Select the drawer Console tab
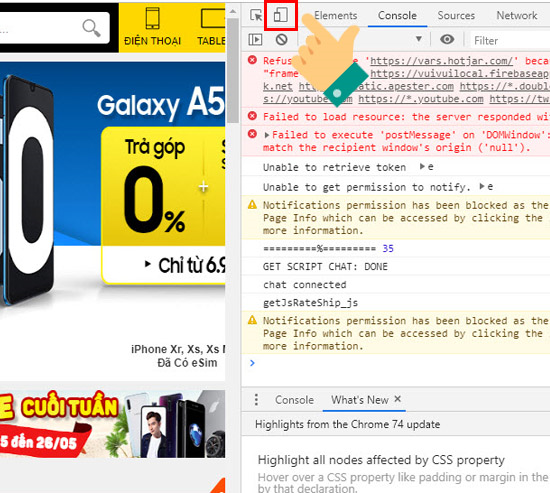The image size is (550, 493). coord(294,400)
